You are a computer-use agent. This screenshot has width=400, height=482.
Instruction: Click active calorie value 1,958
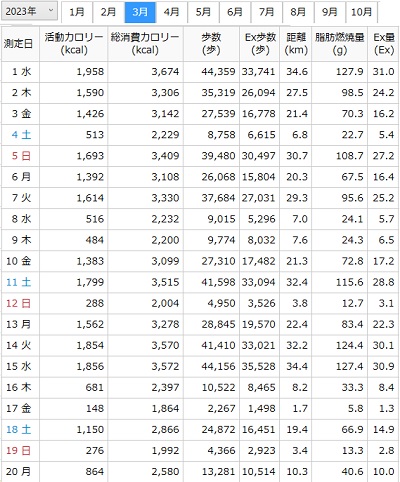point(90,72)
